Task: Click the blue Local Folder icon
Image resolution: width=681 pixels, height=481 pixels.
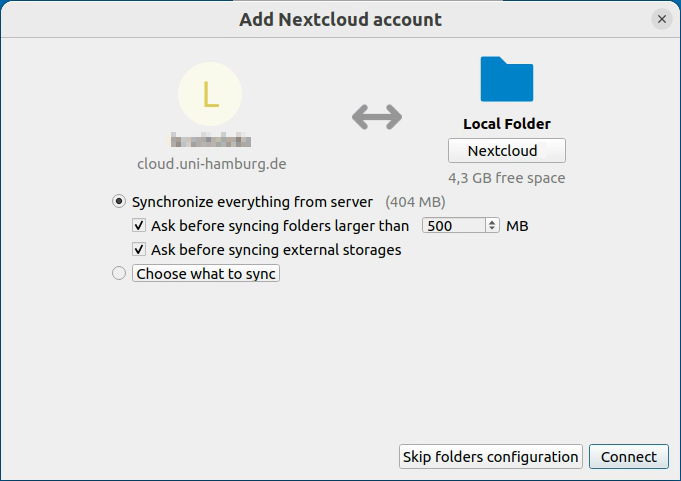Action: pyautogui.click(x=506, y=79)
